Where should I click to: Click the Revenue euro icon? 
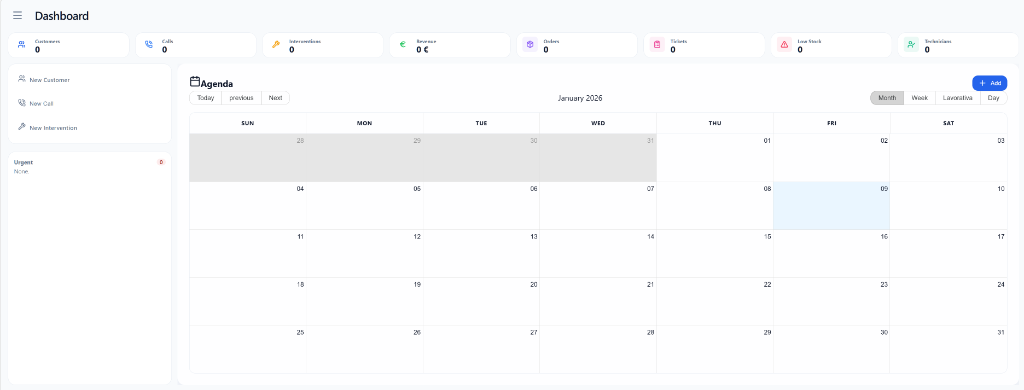tap(403, 45)
